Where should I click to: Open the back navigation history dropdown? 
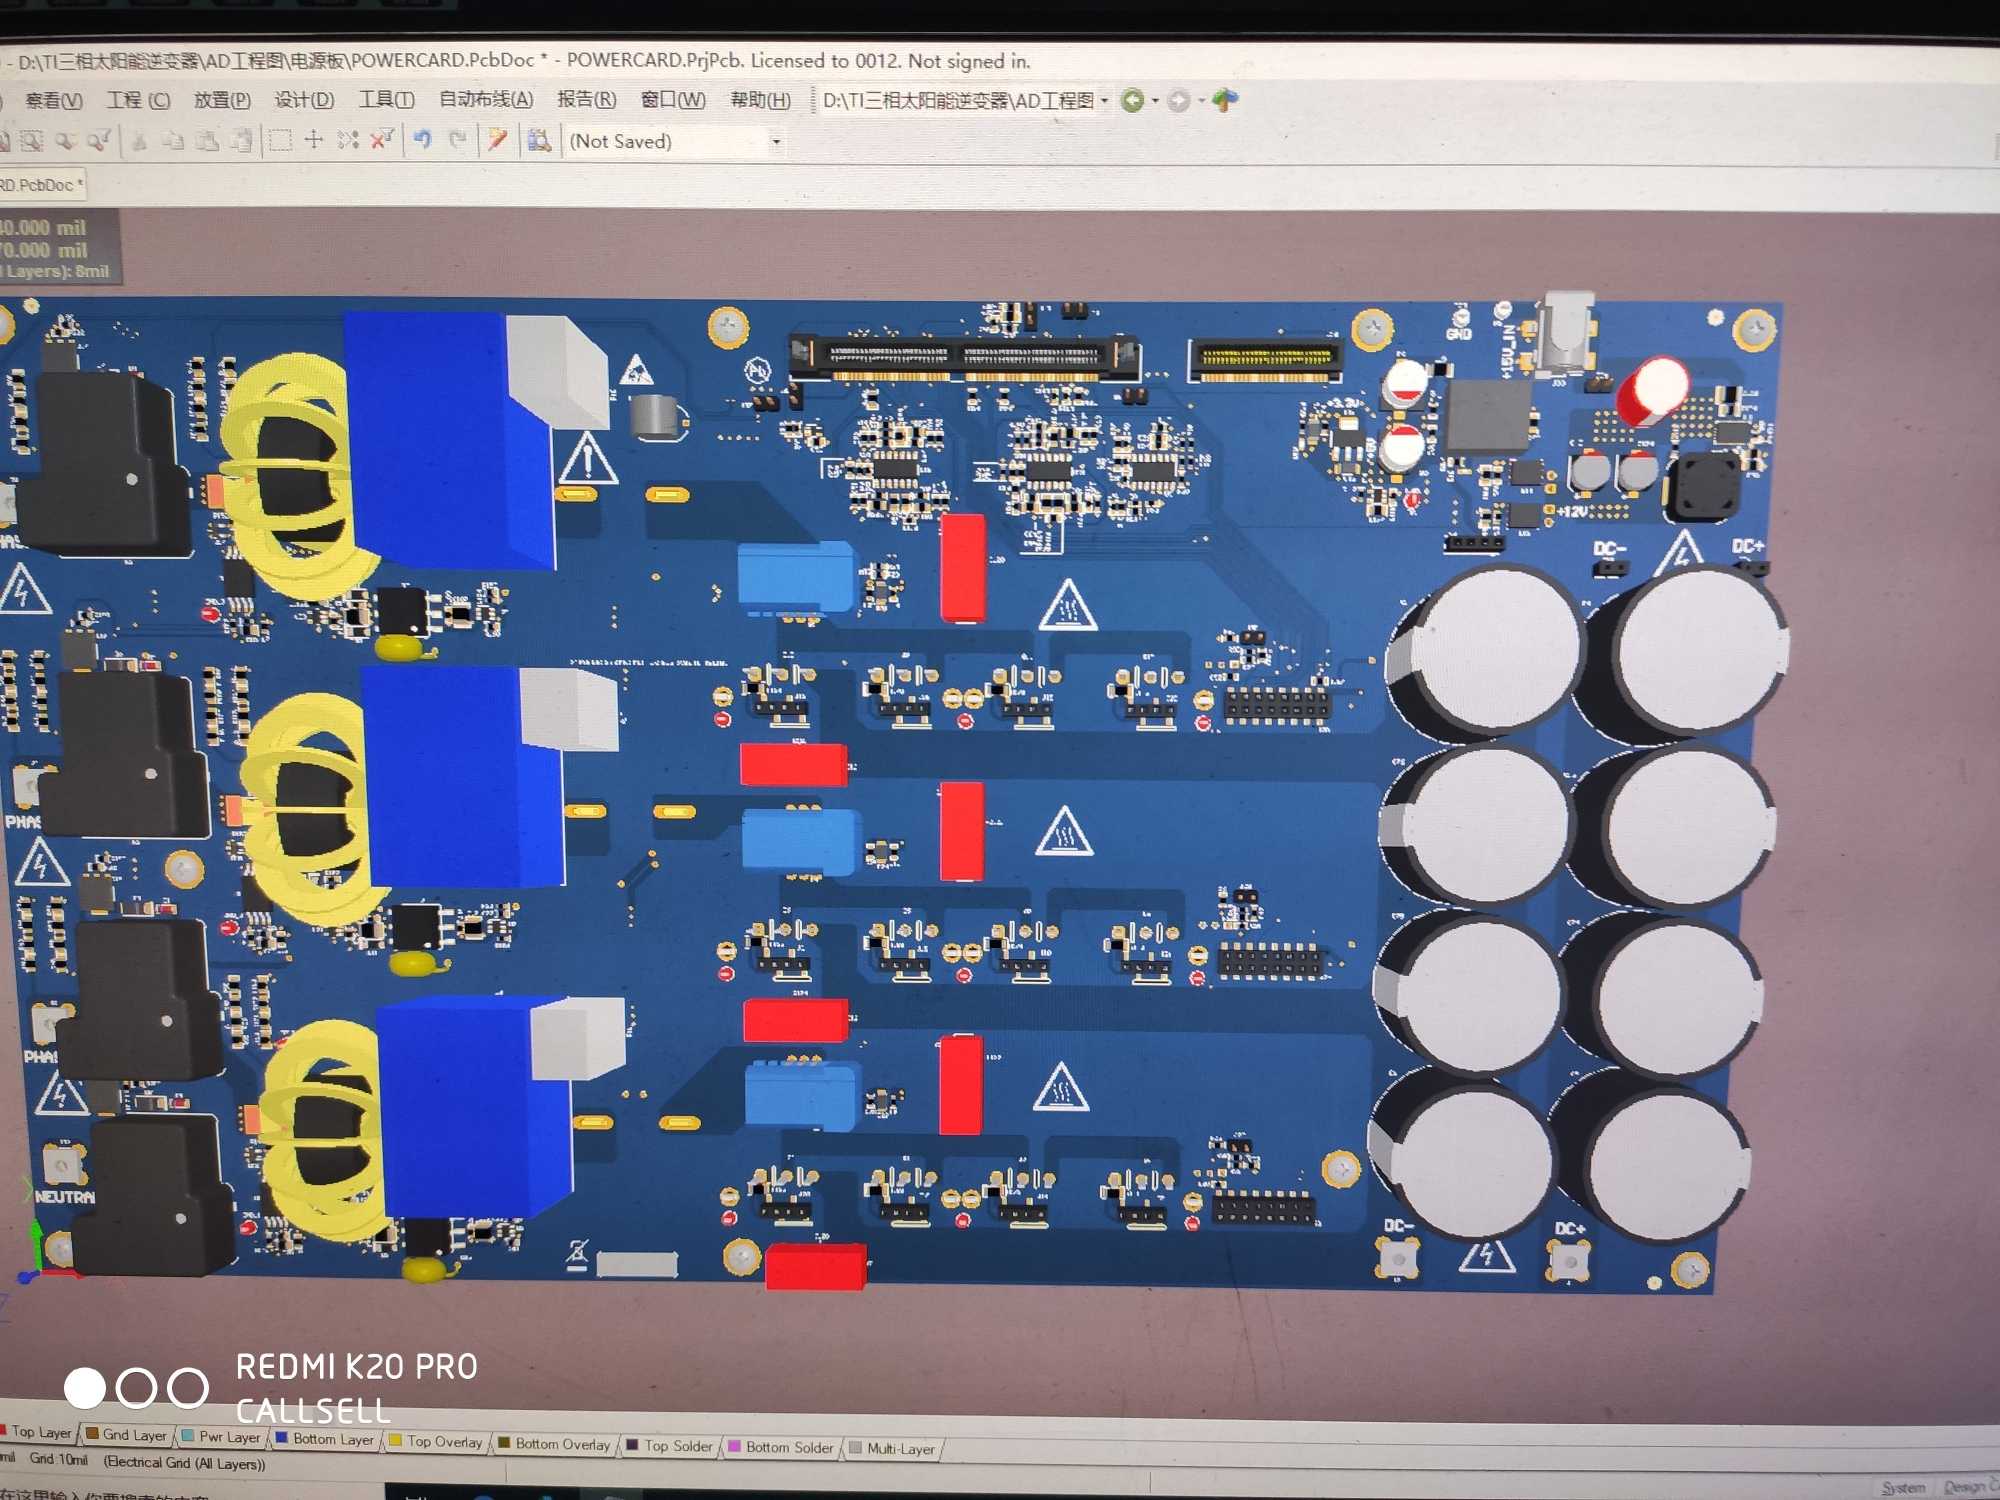click(1155, 101)
